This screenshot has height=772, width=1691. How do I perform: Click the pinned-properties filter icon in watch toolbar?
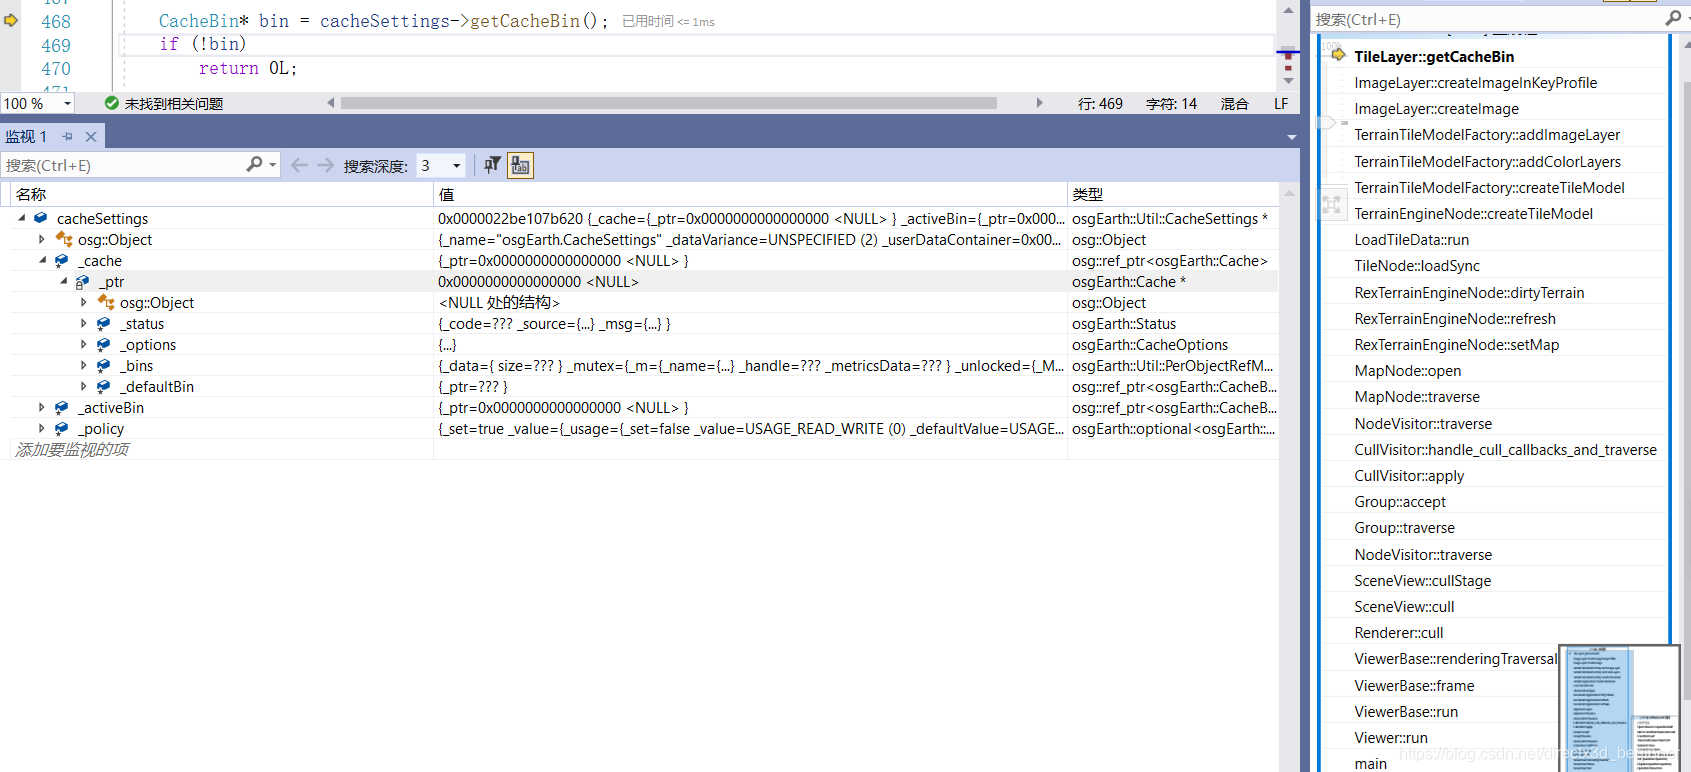tap(492, 165)
